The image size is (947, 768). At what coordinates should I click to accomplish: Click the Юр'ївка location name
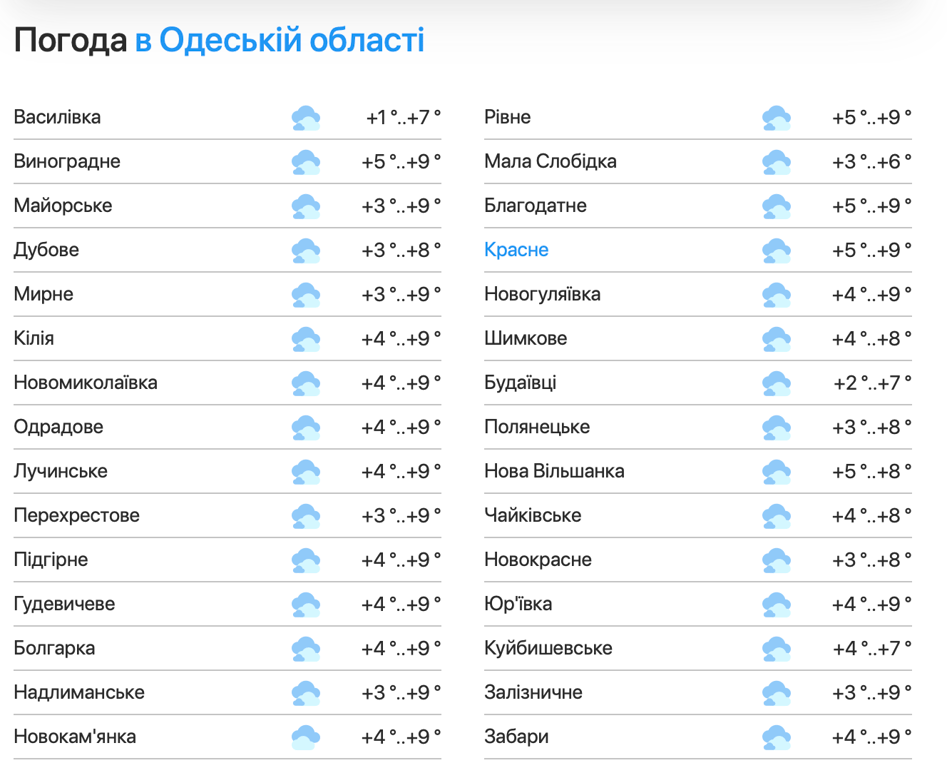coord(518,604)
